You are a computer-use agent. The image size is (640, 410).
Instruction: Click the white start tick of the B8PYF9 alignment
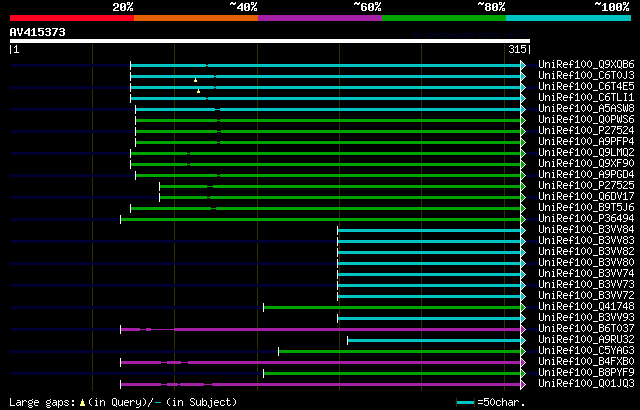coord(263,373)
